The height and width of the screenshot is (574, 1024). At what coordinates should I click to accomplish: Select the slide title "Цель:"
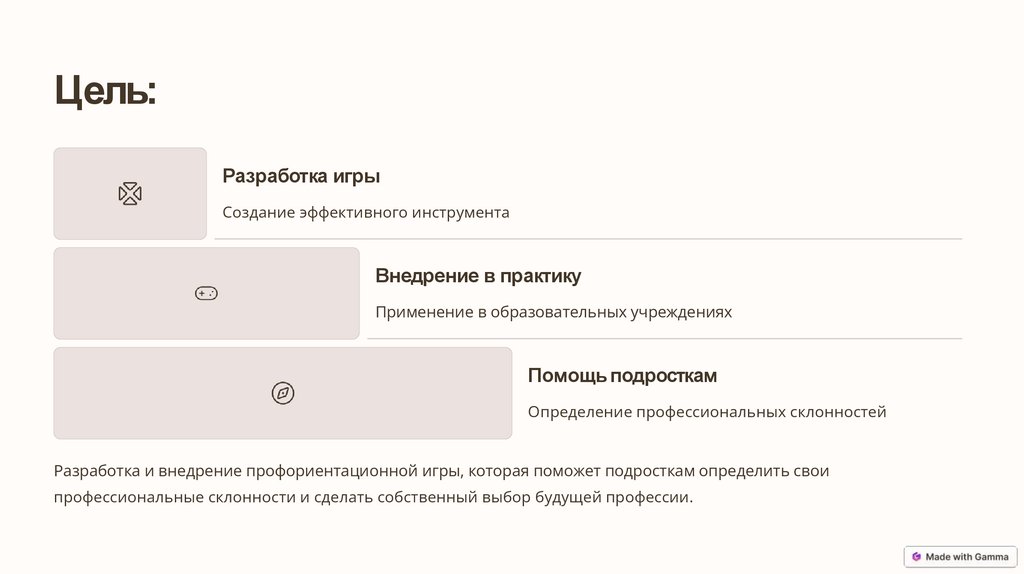click(105, 92)
